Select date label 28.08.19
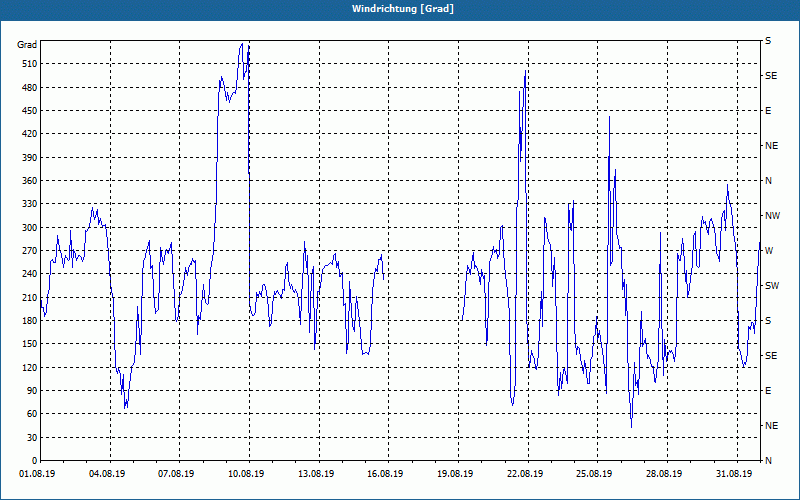 click(664, 474)
